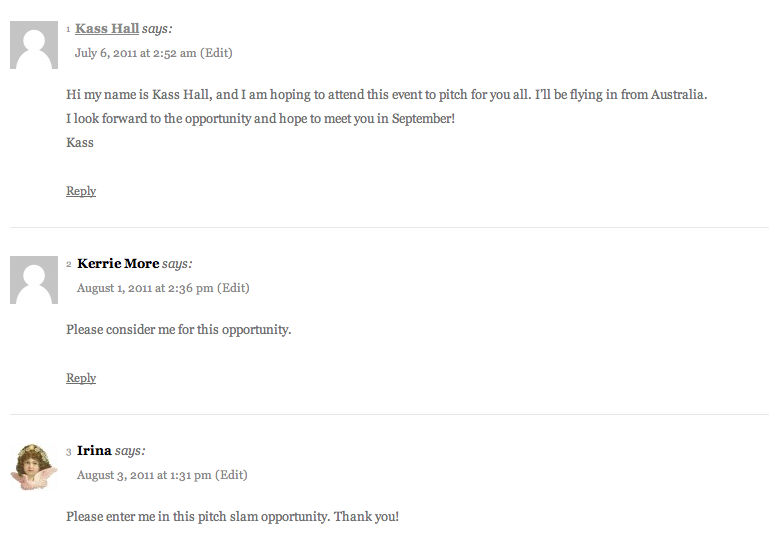Click Irina's angel girl avatar image
Screen dimensions: 769x547
coord(34,467)
